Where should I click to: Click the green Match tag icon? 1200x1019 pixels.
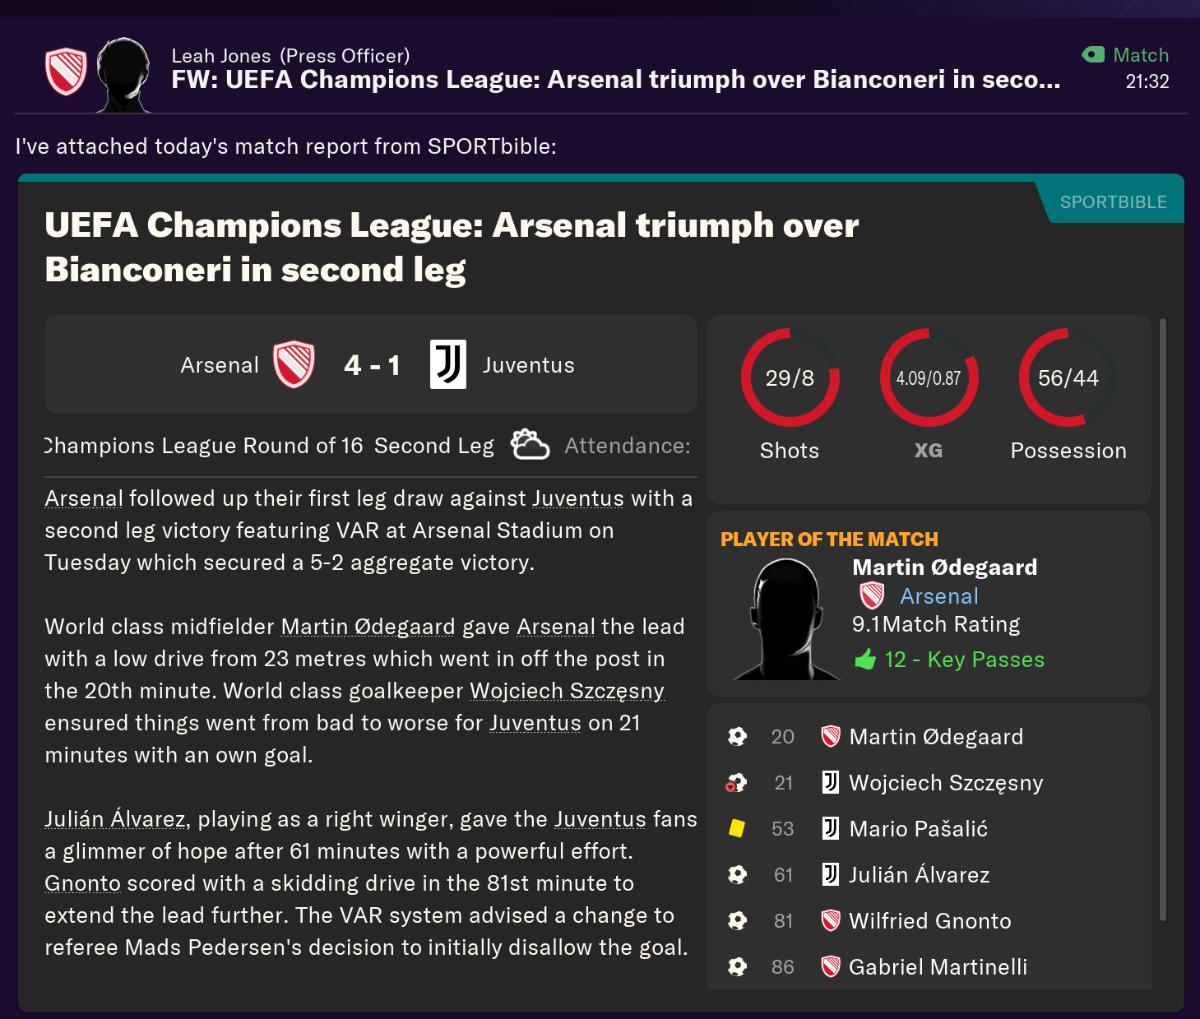[1093, 55]
